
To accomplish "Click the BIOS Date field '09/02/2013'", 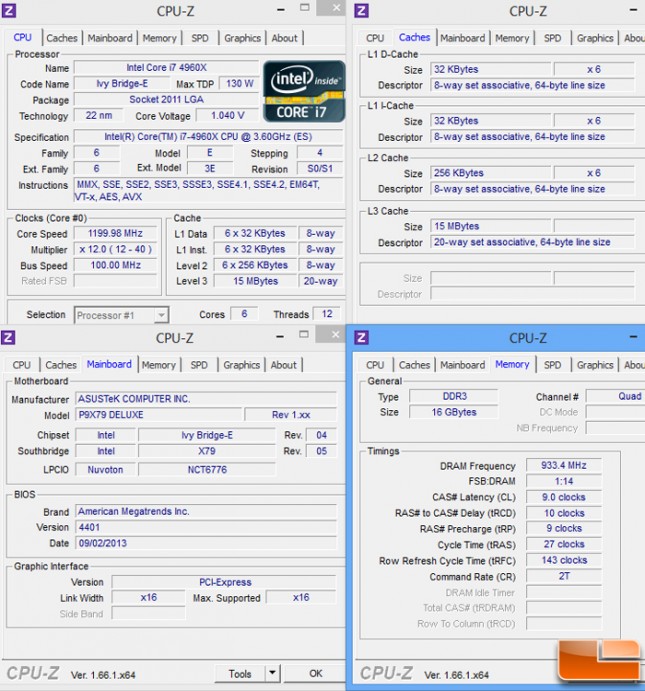I will (206, 543).
